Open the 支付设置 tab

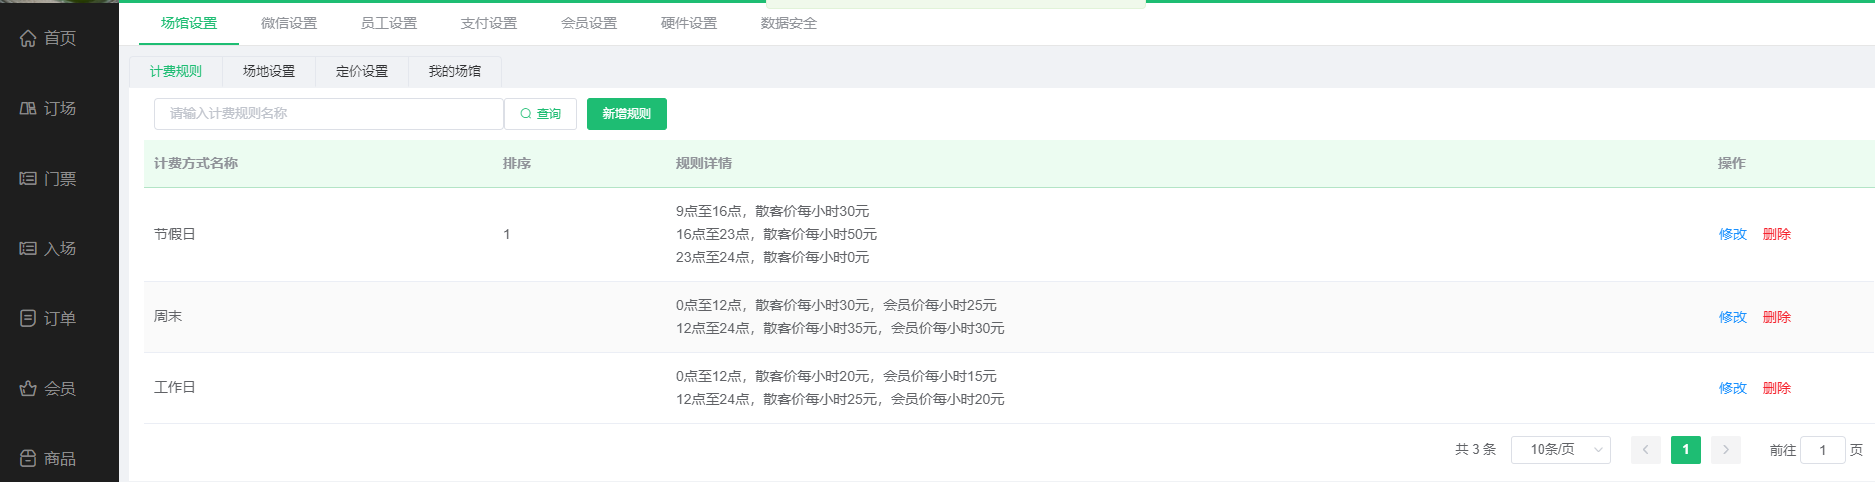point(489,23)
